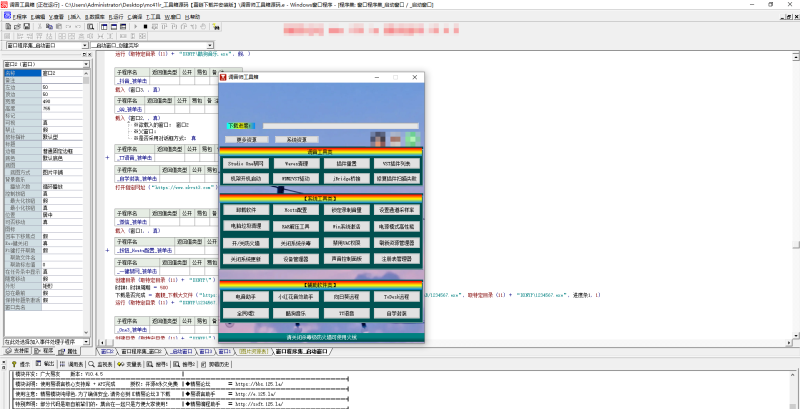Open the R.运行 menu
This screenshot has height=409, width=800.
(116, 16)
